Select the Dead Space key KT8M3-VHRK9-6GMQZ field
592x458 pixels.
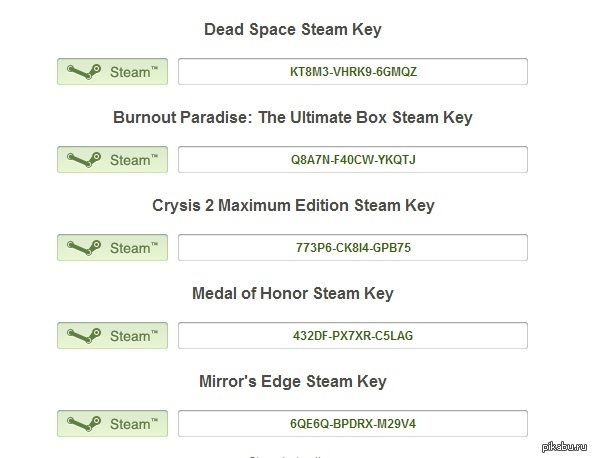coord(353,71)
